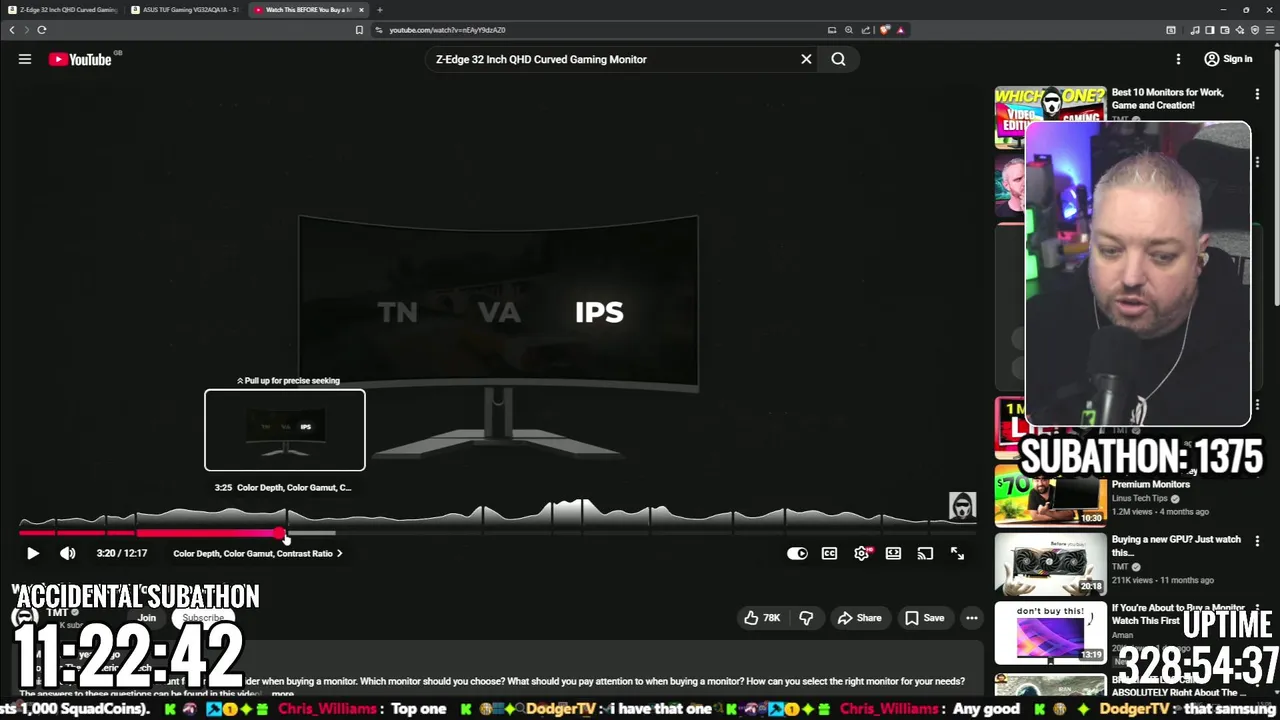Open the player settings gear

861,553
